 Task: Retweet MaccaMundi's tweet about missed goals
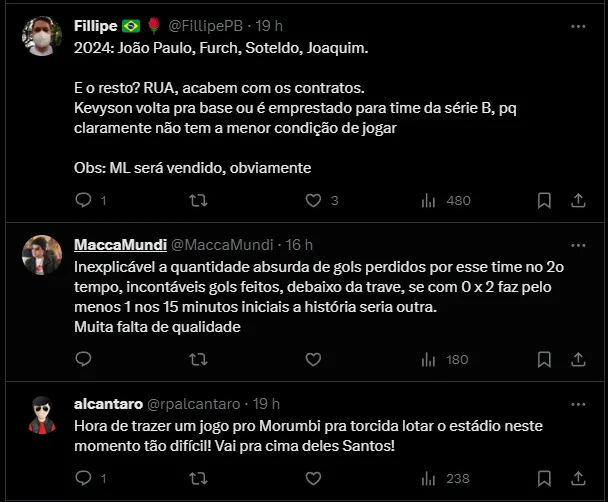point(198,359)
